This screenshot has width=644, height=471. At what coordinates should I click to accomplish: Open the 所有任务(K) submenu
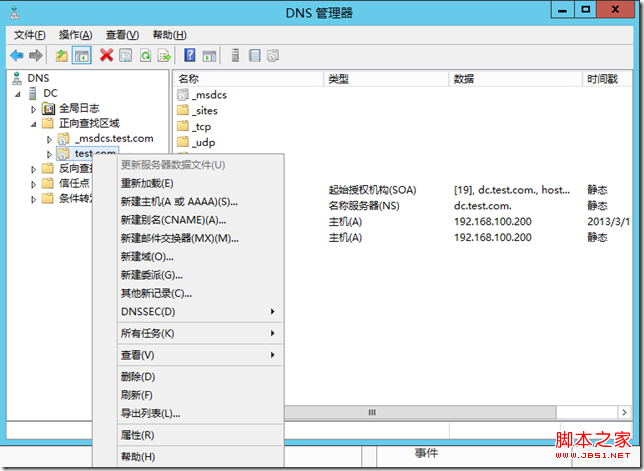pos(200,333)
